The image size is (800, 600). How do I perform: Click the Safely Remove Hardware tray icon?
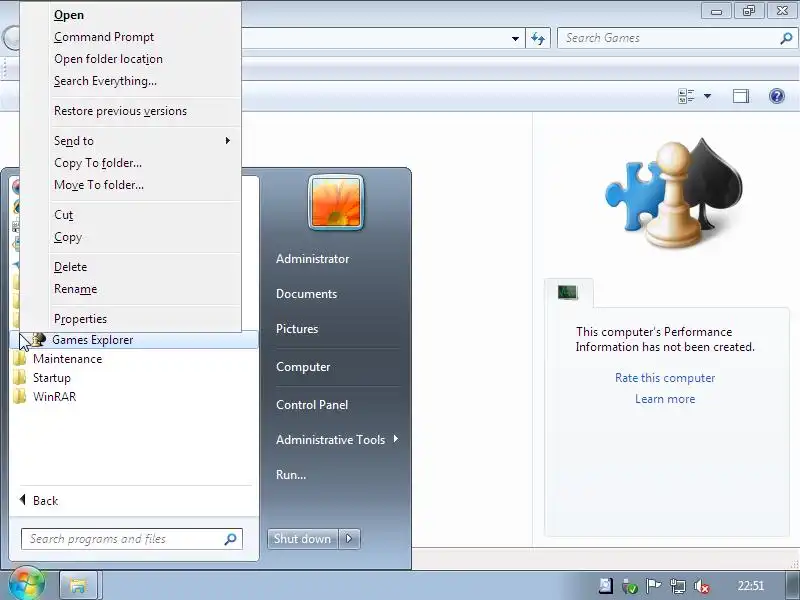[630, 586]
